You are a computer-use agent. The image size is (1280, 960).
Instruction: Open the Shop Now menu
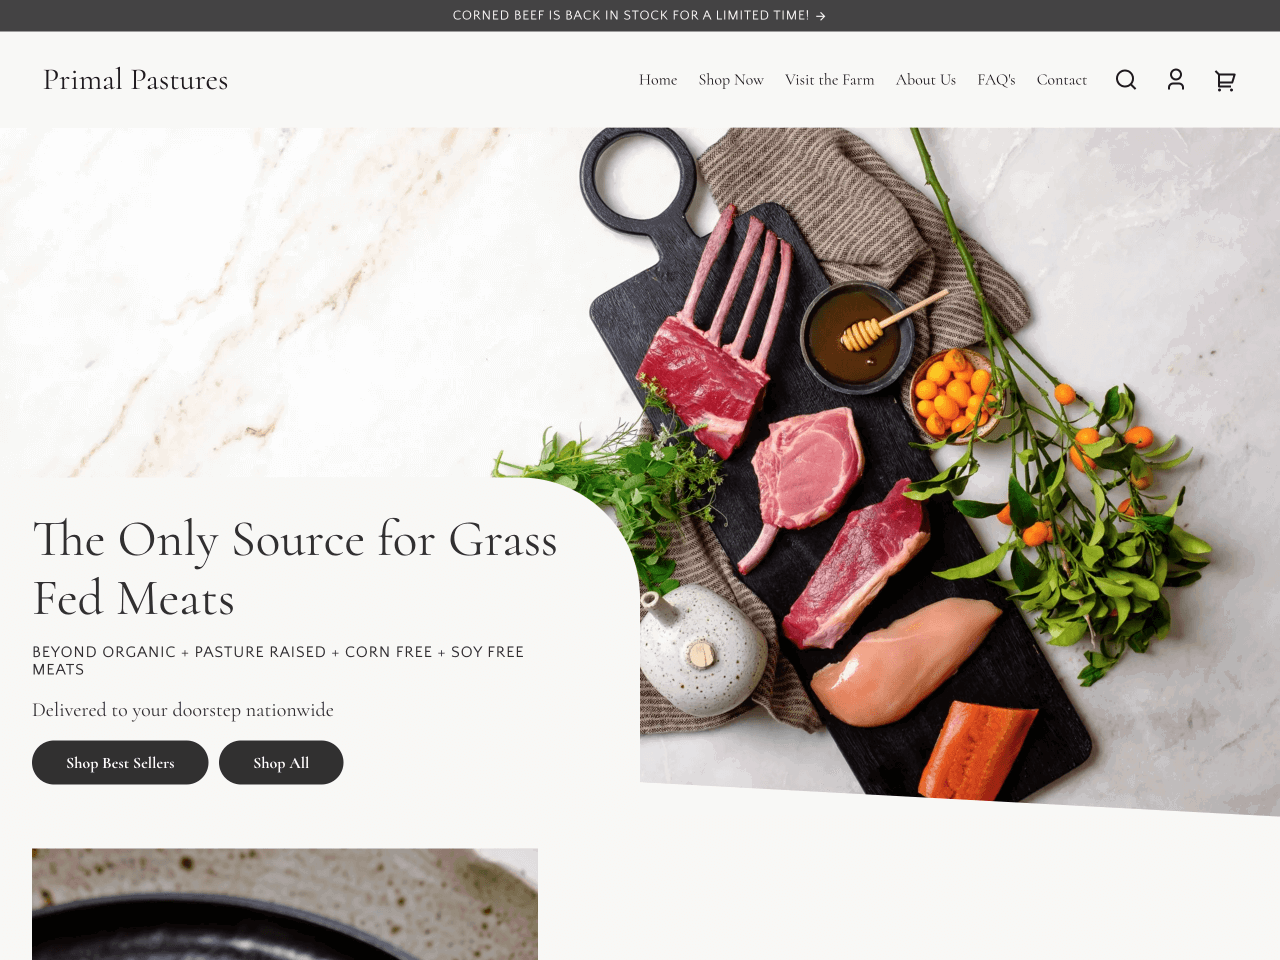(x=731, y=80)
